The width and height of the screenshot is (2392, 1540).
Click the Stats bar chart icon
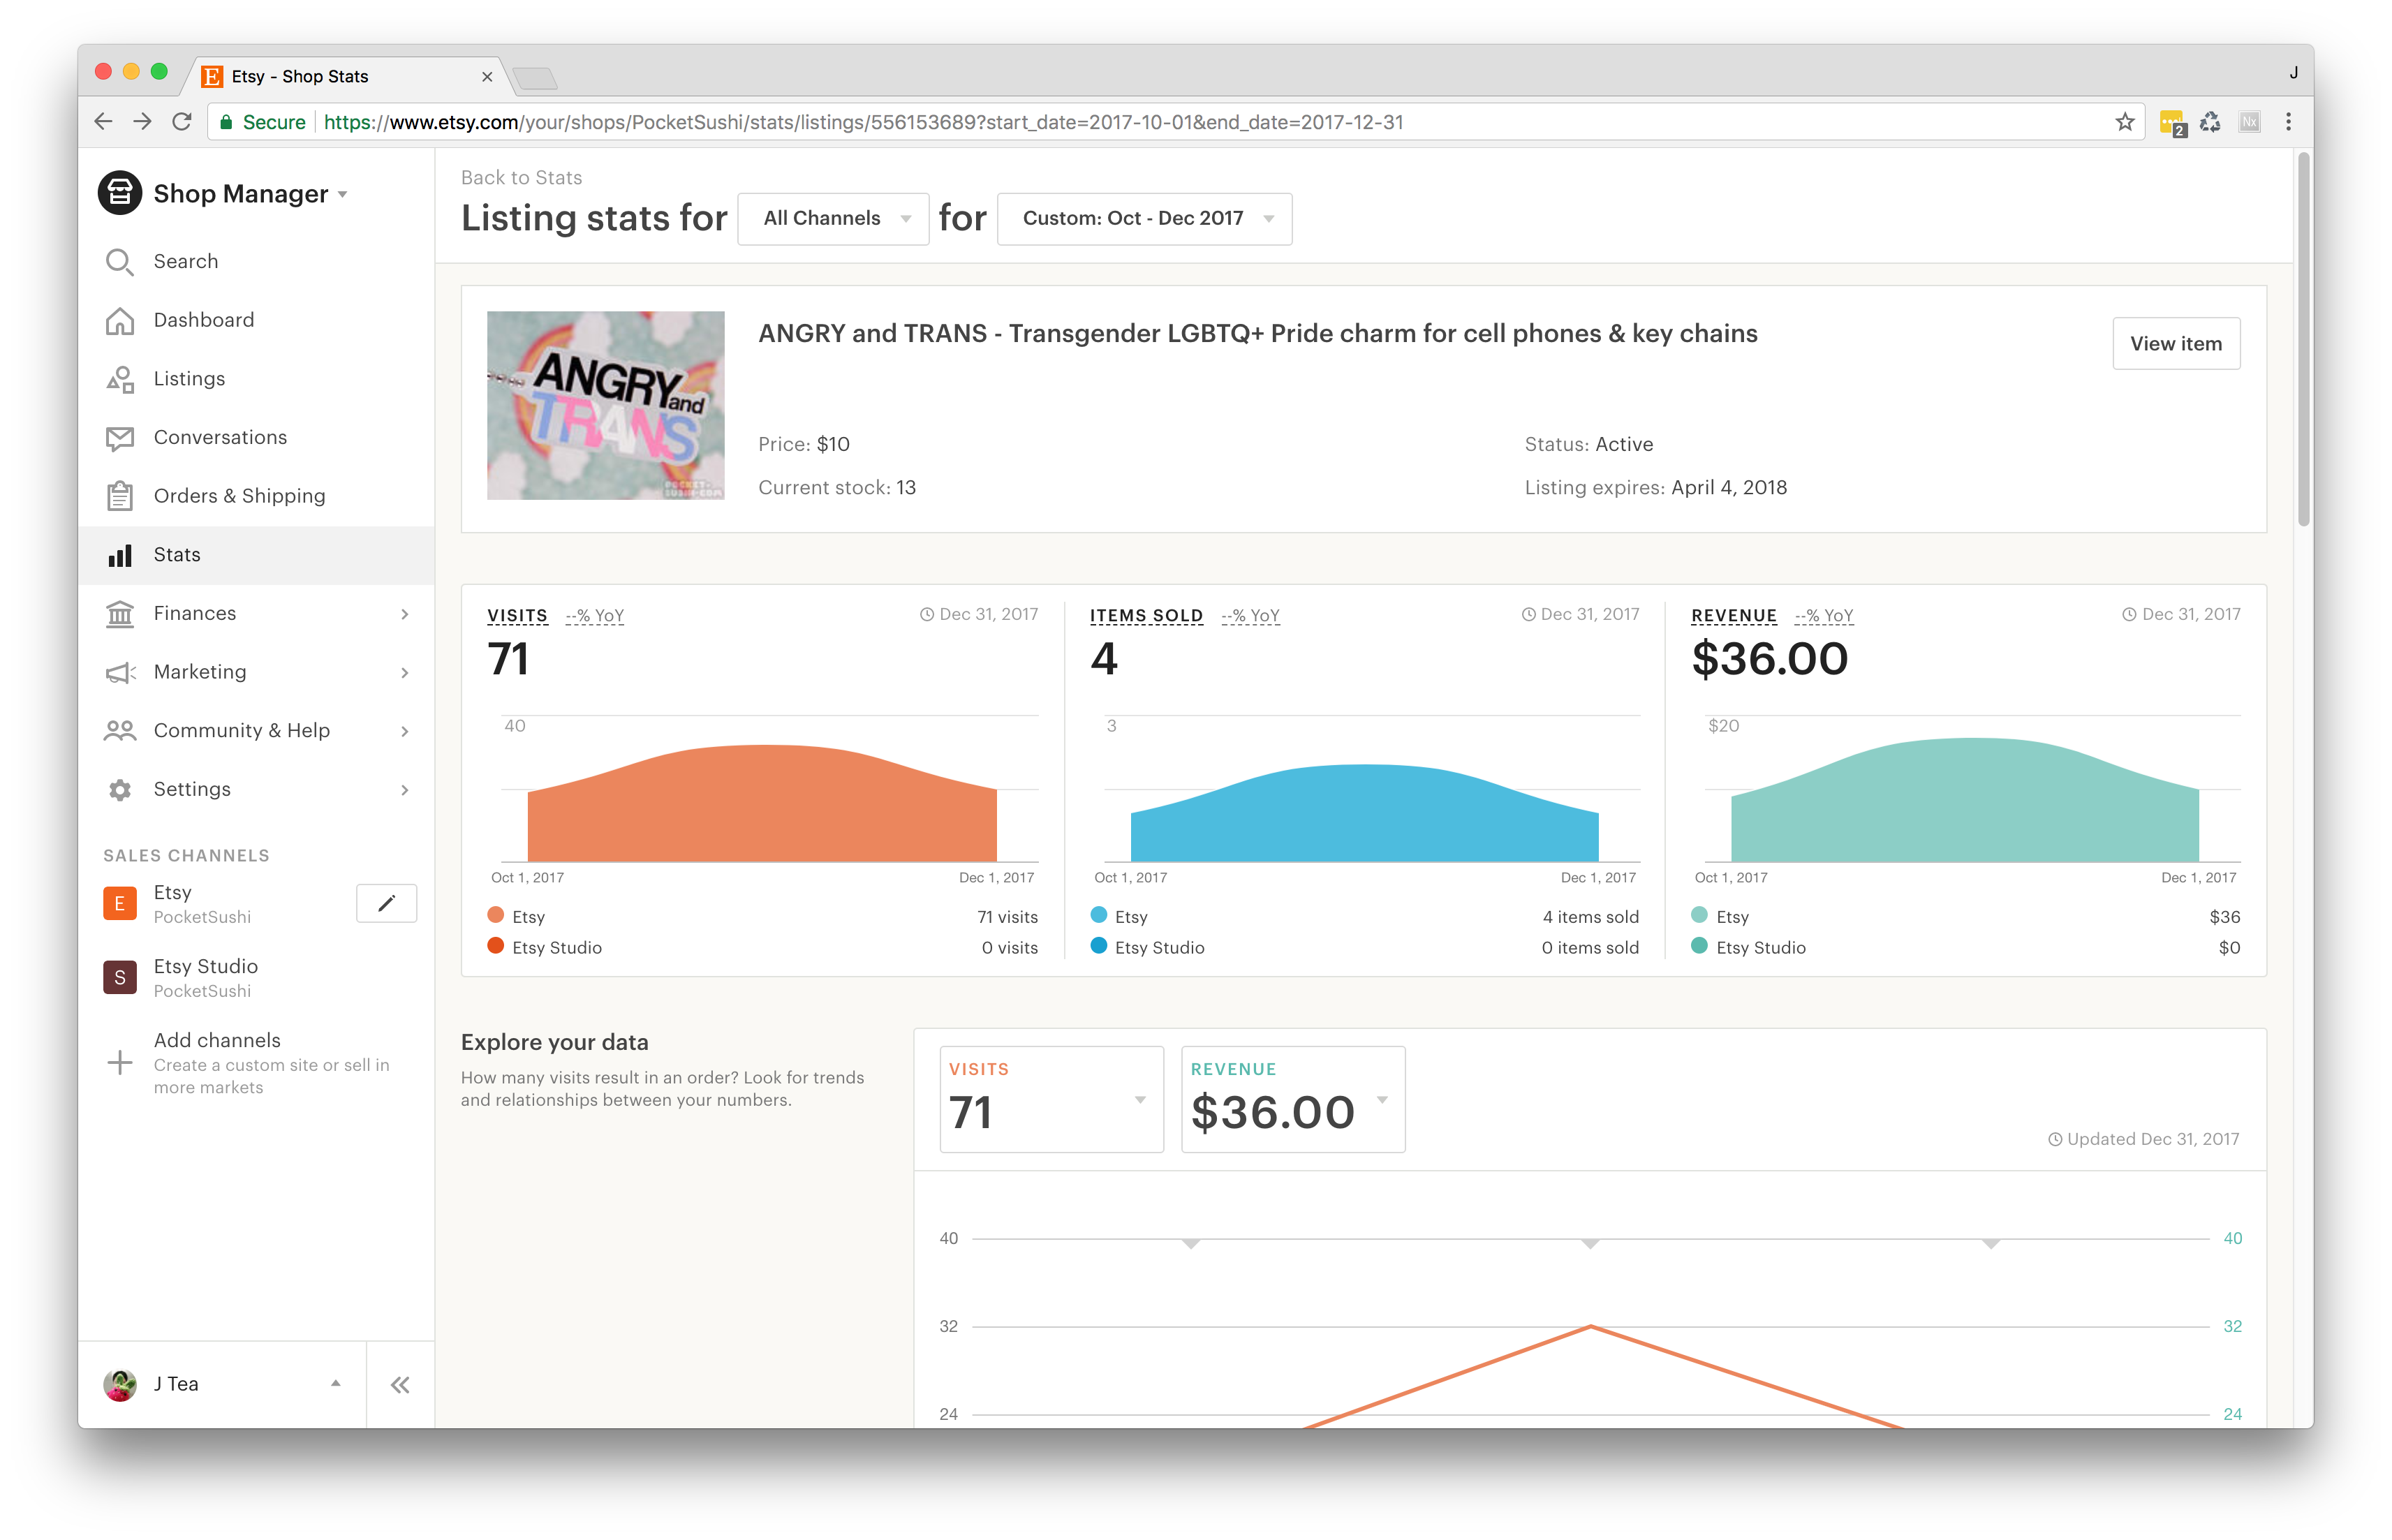(119, 555)
